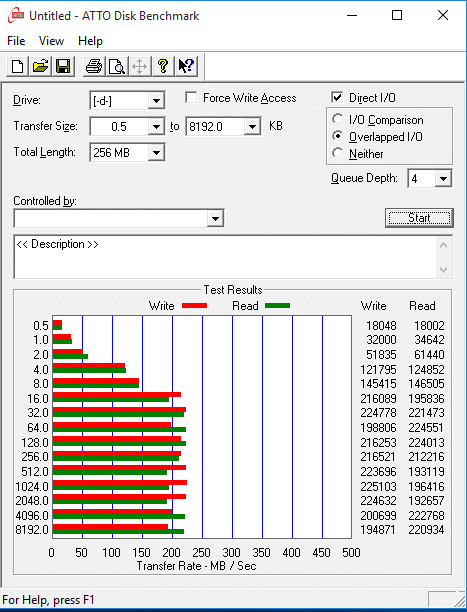Open the View menu
Screen dimensions: 467x612
point(51,41)
